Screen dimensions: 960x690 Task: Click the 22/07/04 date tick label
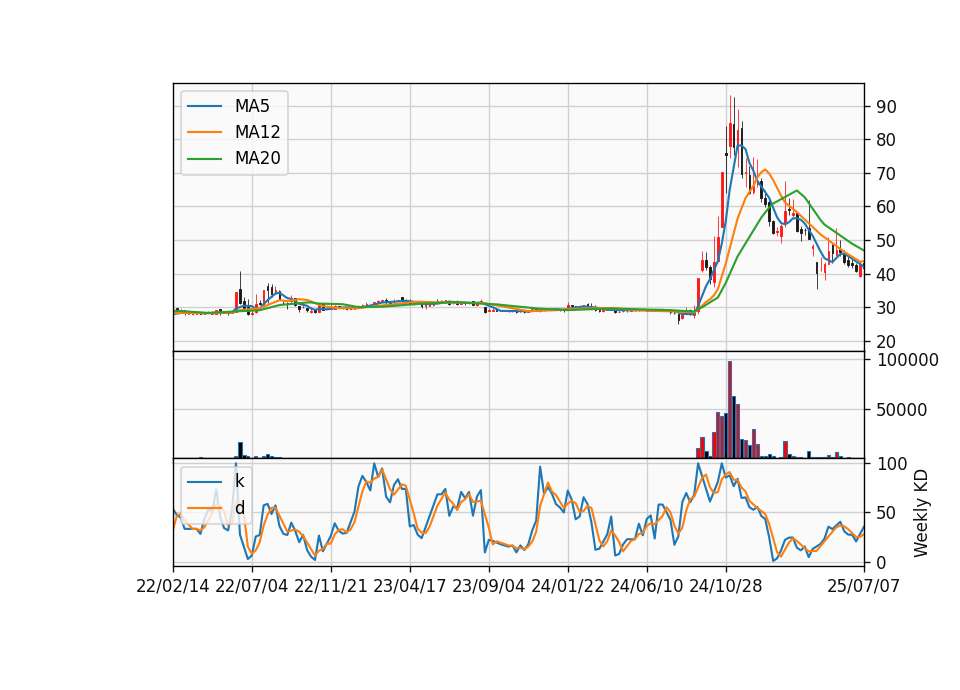tap(252, 586)
